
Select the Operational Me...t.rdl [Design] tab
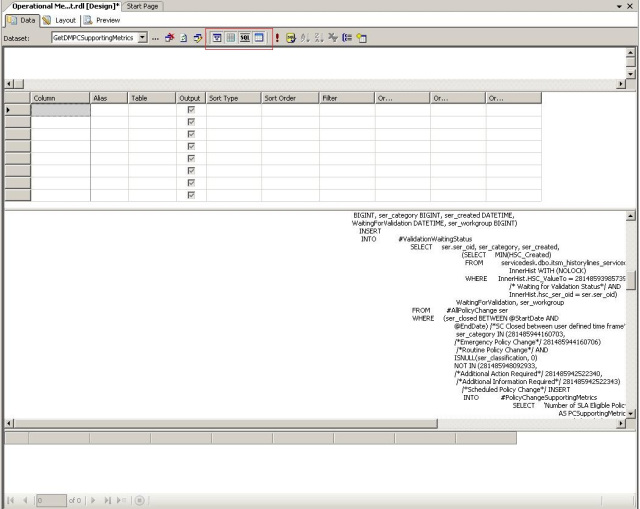(65, 6)
